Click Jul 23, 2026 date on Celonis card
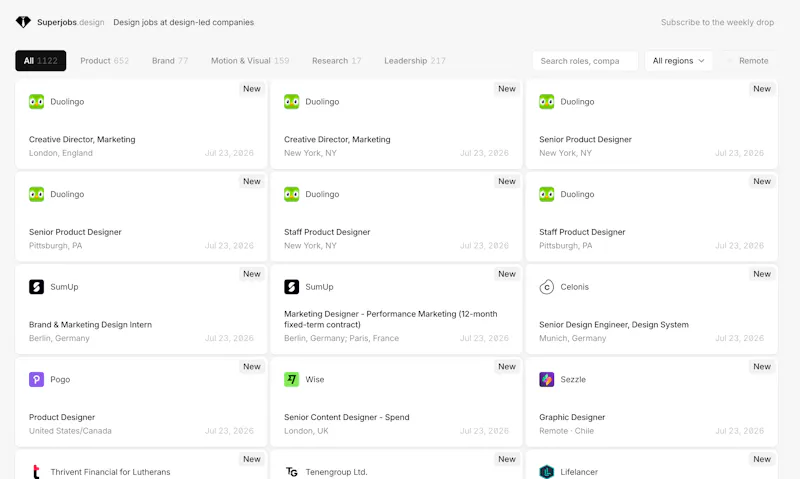Screen dimensions: 800x479 [739, 338]
